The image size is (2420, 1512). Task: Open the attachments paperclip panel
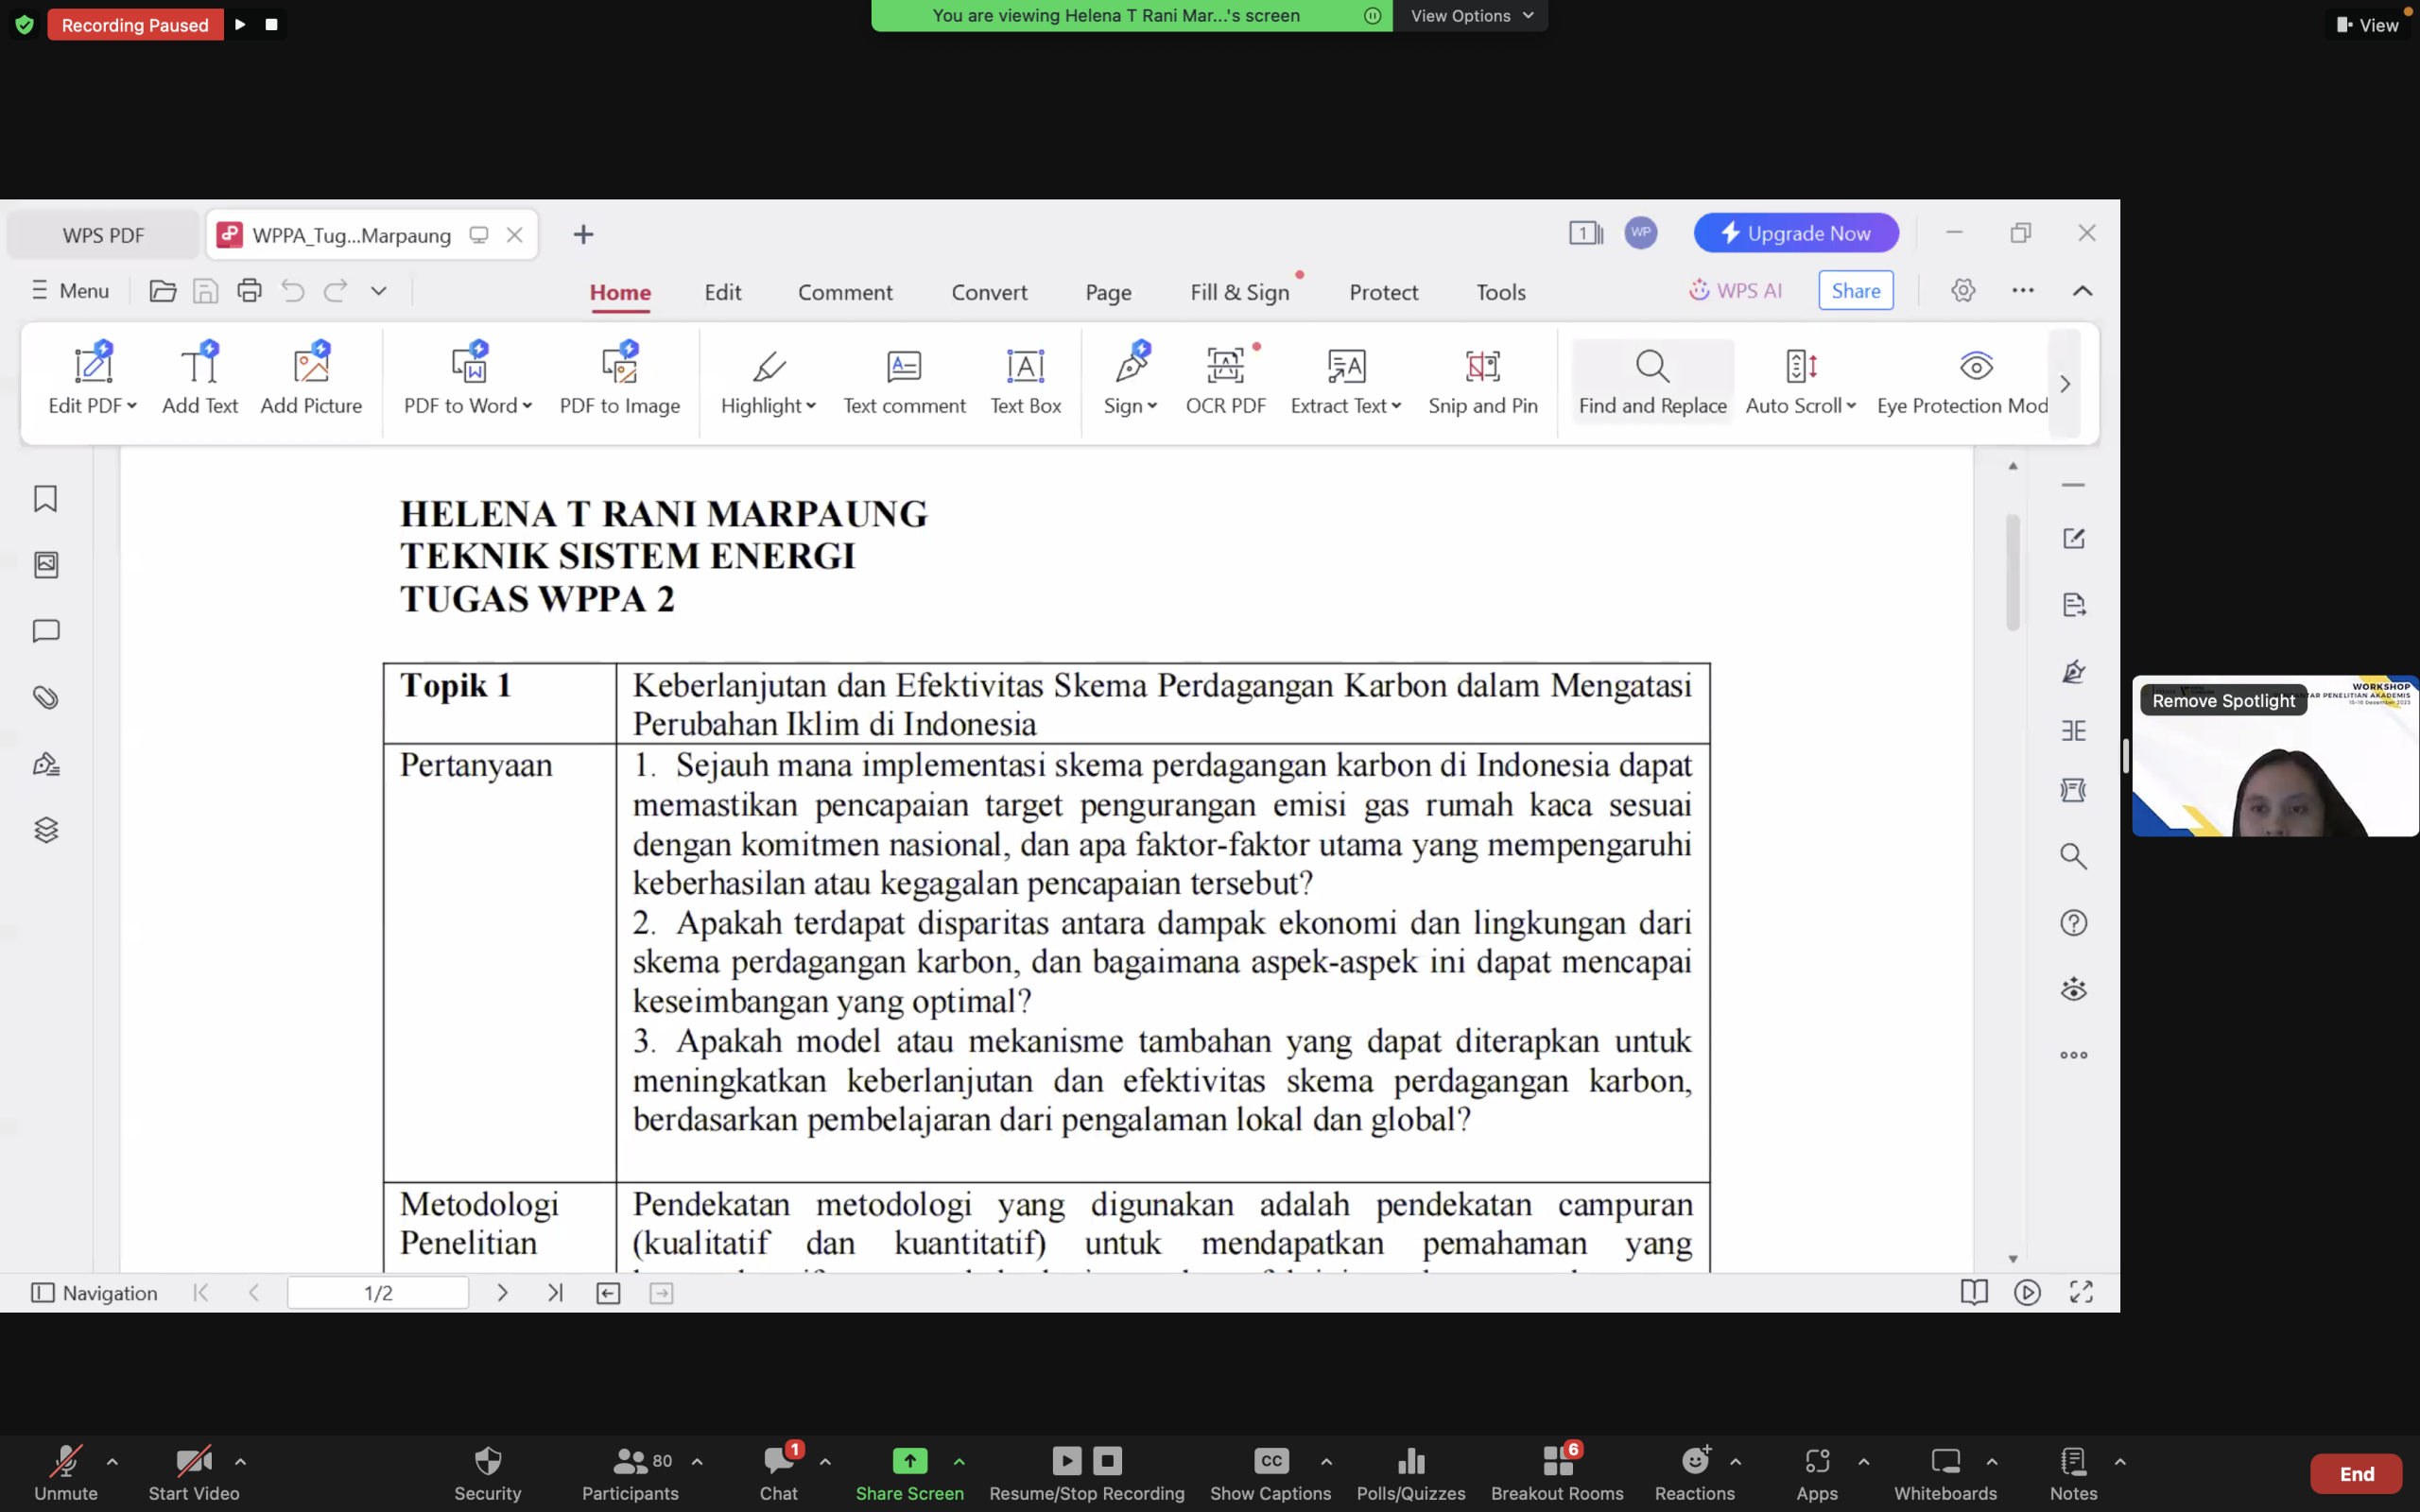[45, 697]
